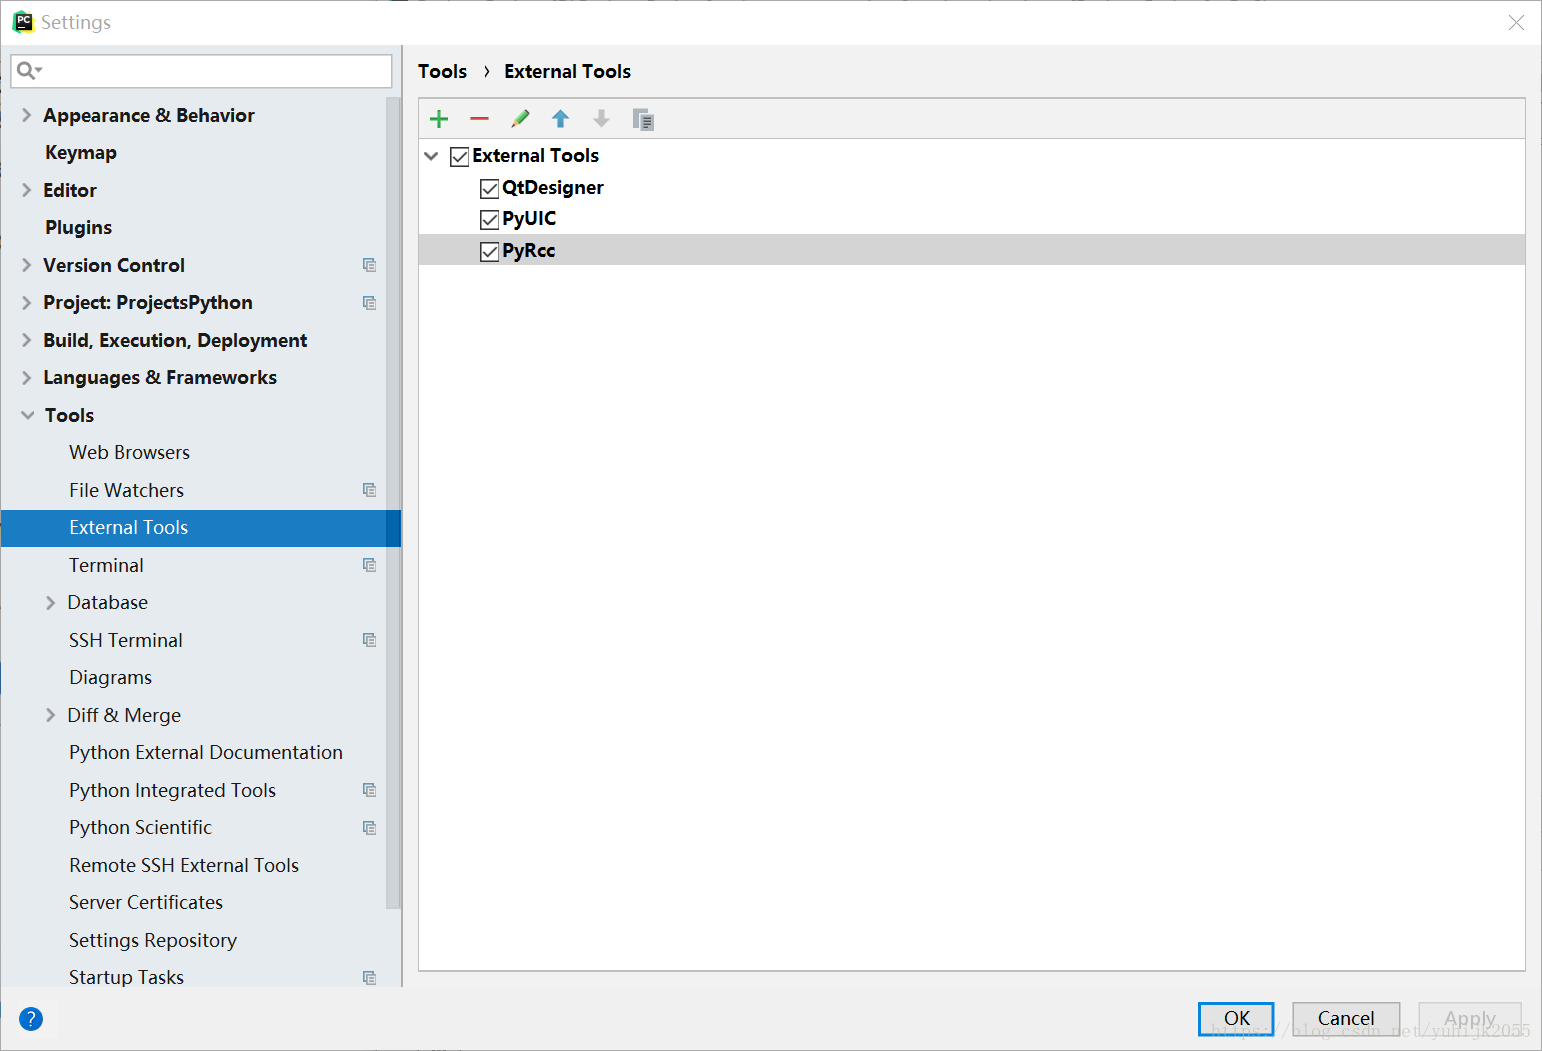Collapse the External Tools group tree

pos(432,156)
